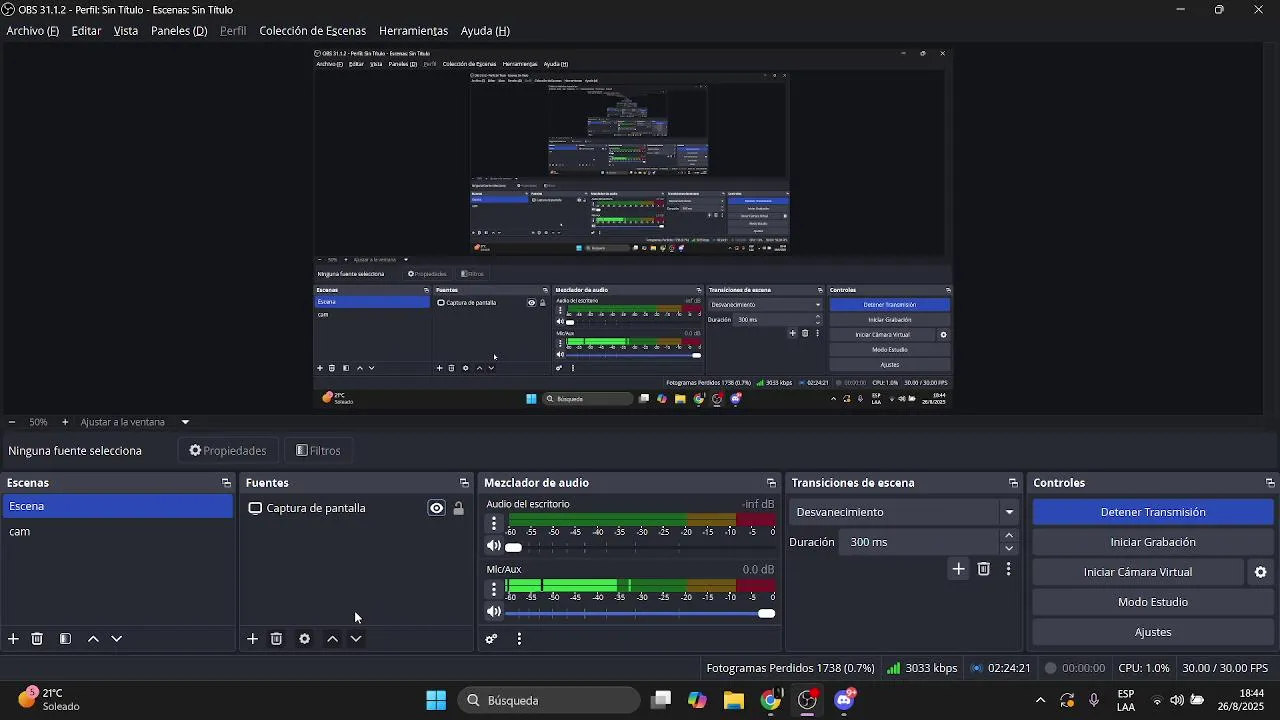Select the Escena scene
This screenshot has height=720, width=1280.
[x=118, y=506]
